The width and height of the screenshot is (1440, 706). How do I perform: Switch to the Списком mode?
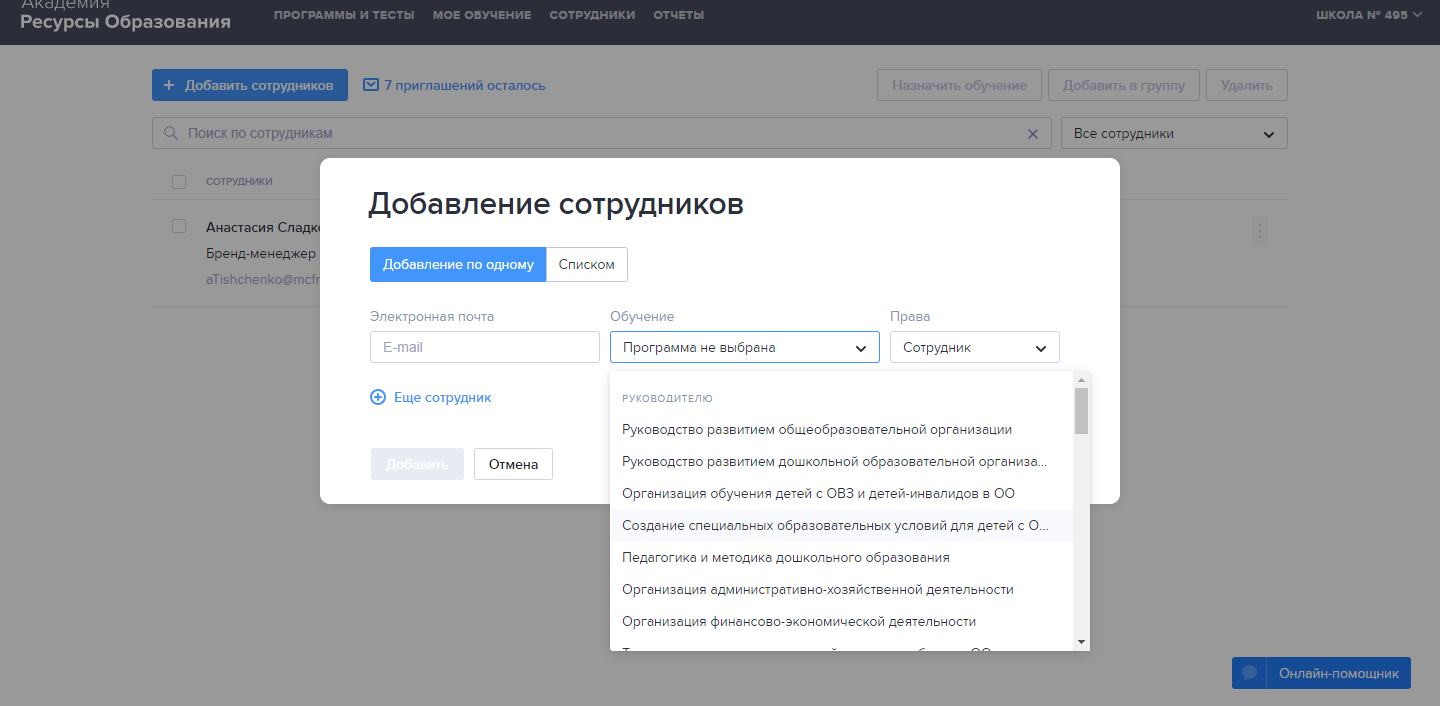587,265
